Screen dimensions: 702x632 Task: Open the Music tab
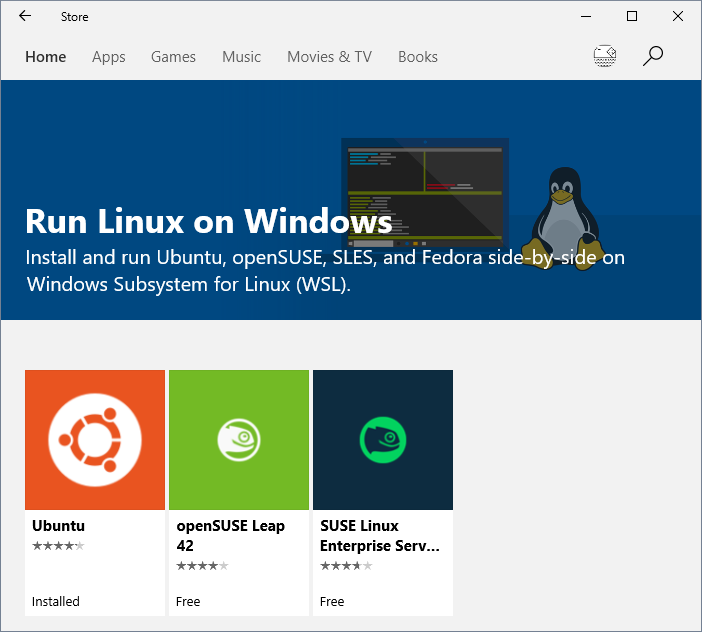coord(241,57)
